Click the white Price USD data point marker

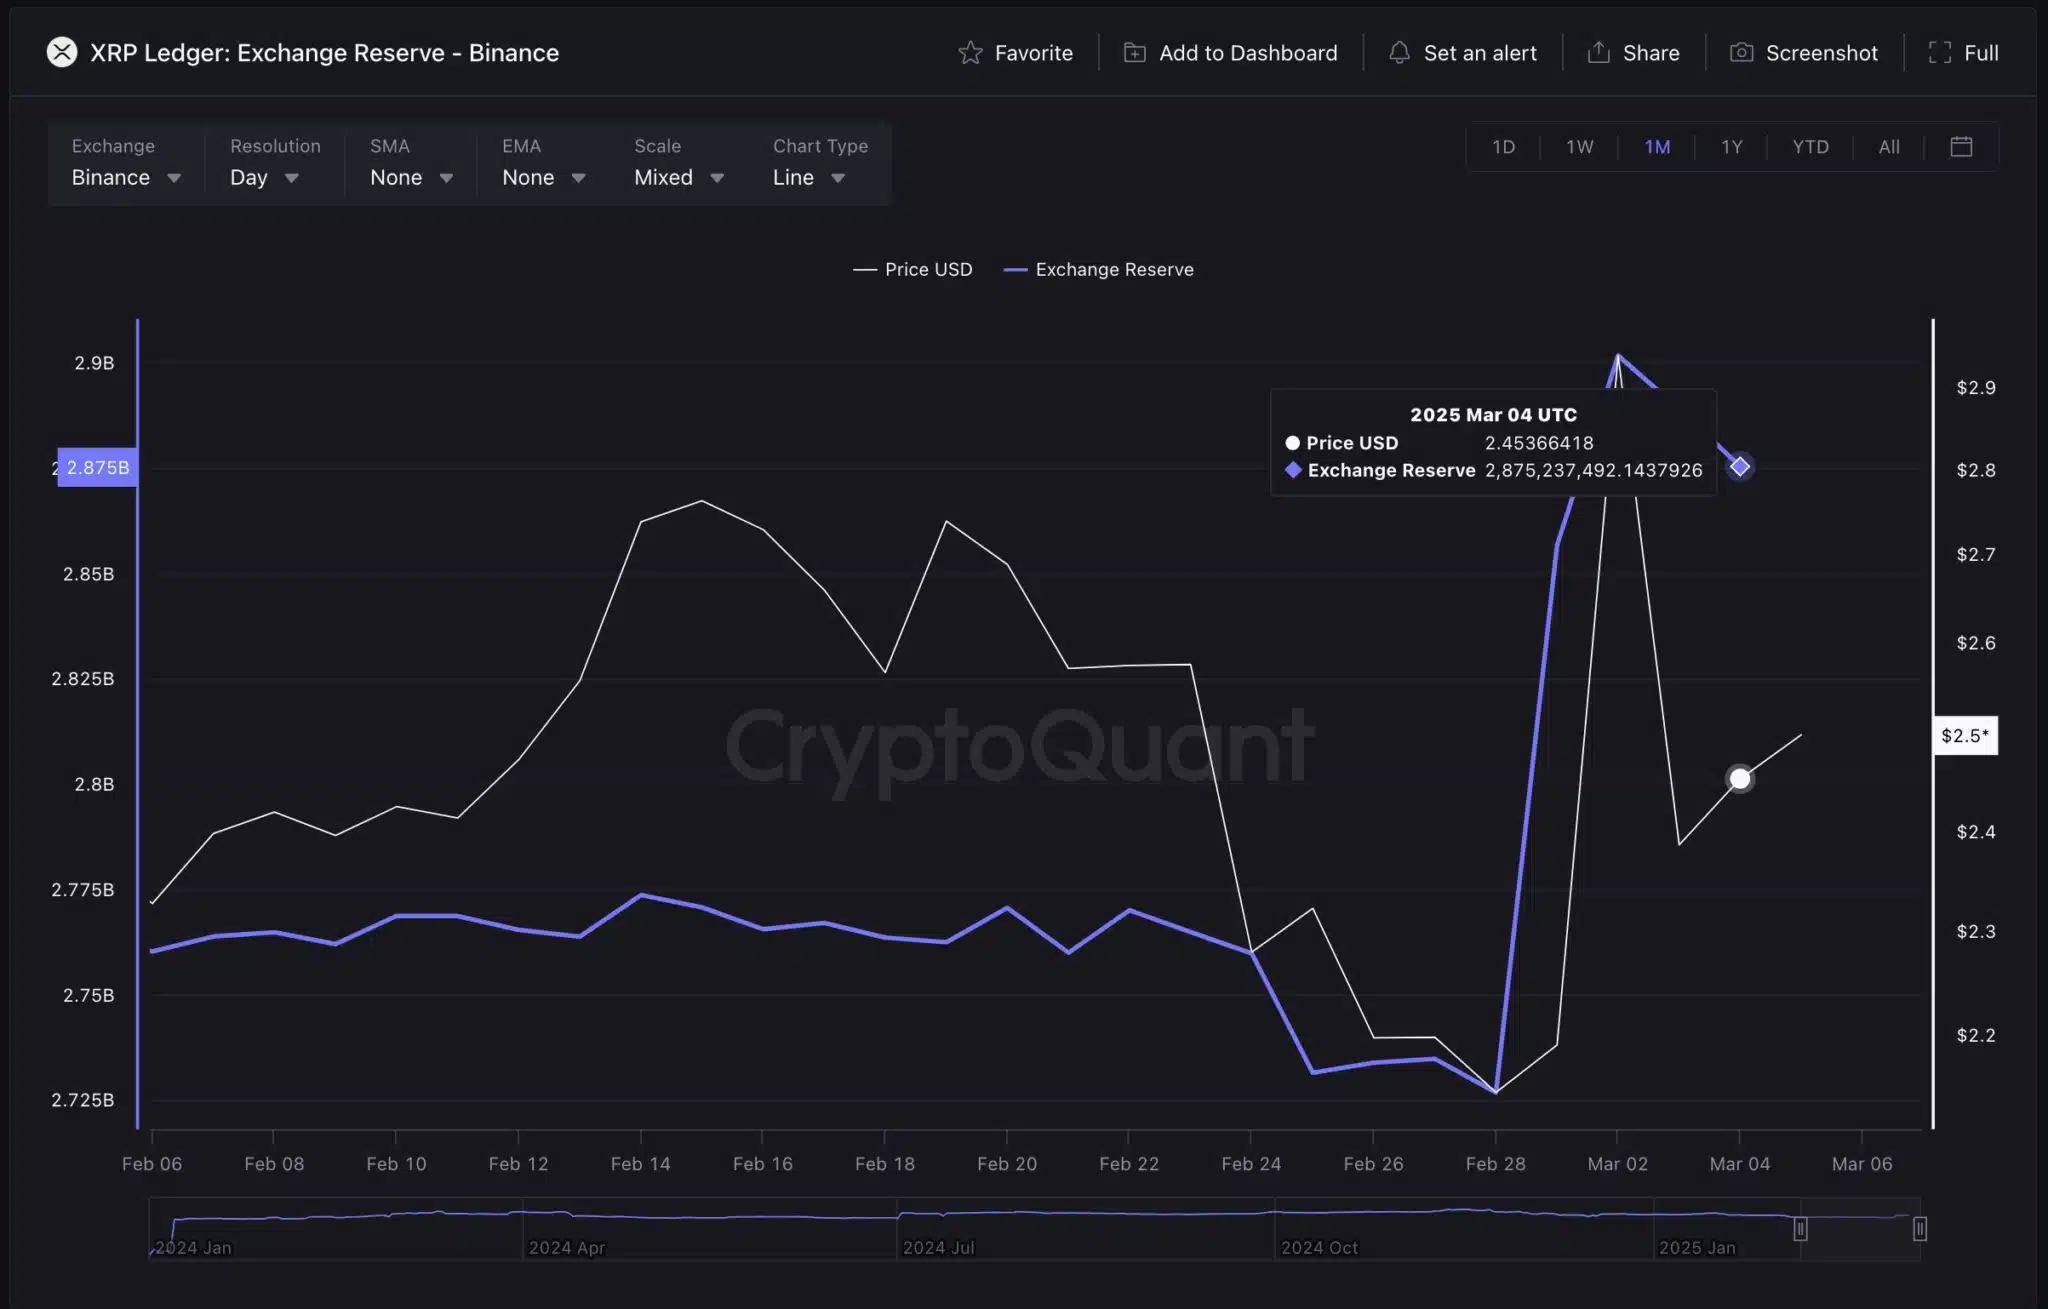1740,778
